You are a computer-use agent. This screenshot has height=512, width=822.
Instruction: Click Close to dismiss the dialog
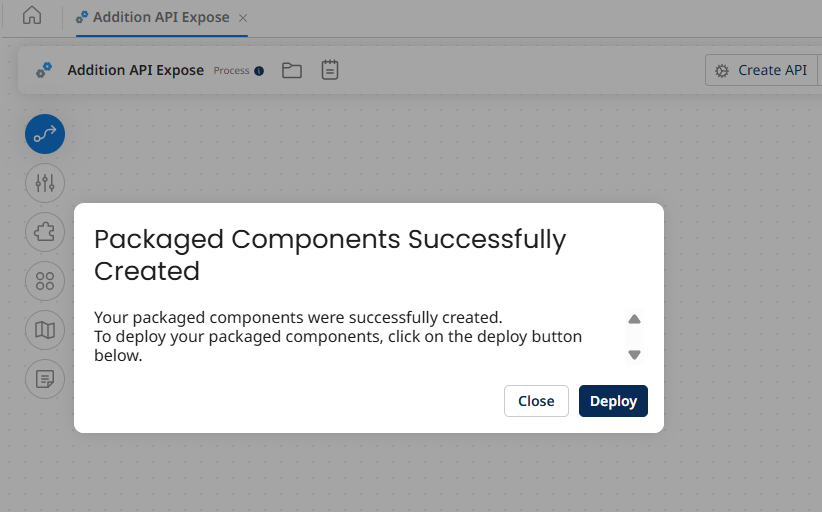[x=536, y=401]
